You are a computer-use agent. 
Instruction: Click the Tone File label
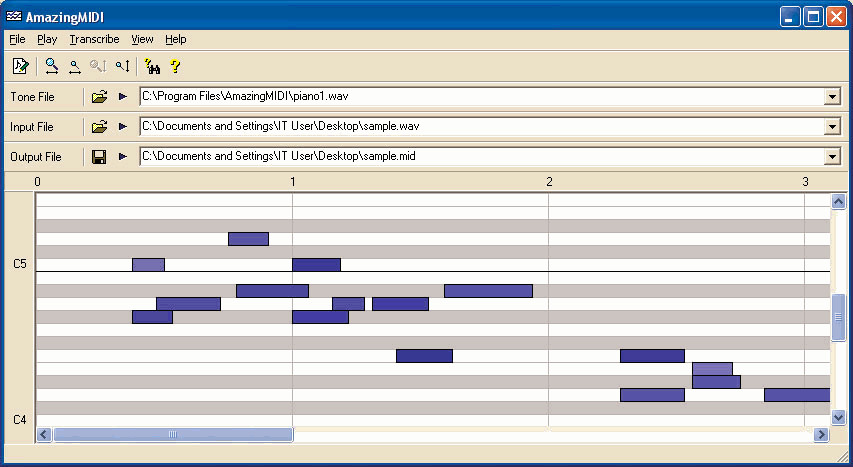point(32,97)
